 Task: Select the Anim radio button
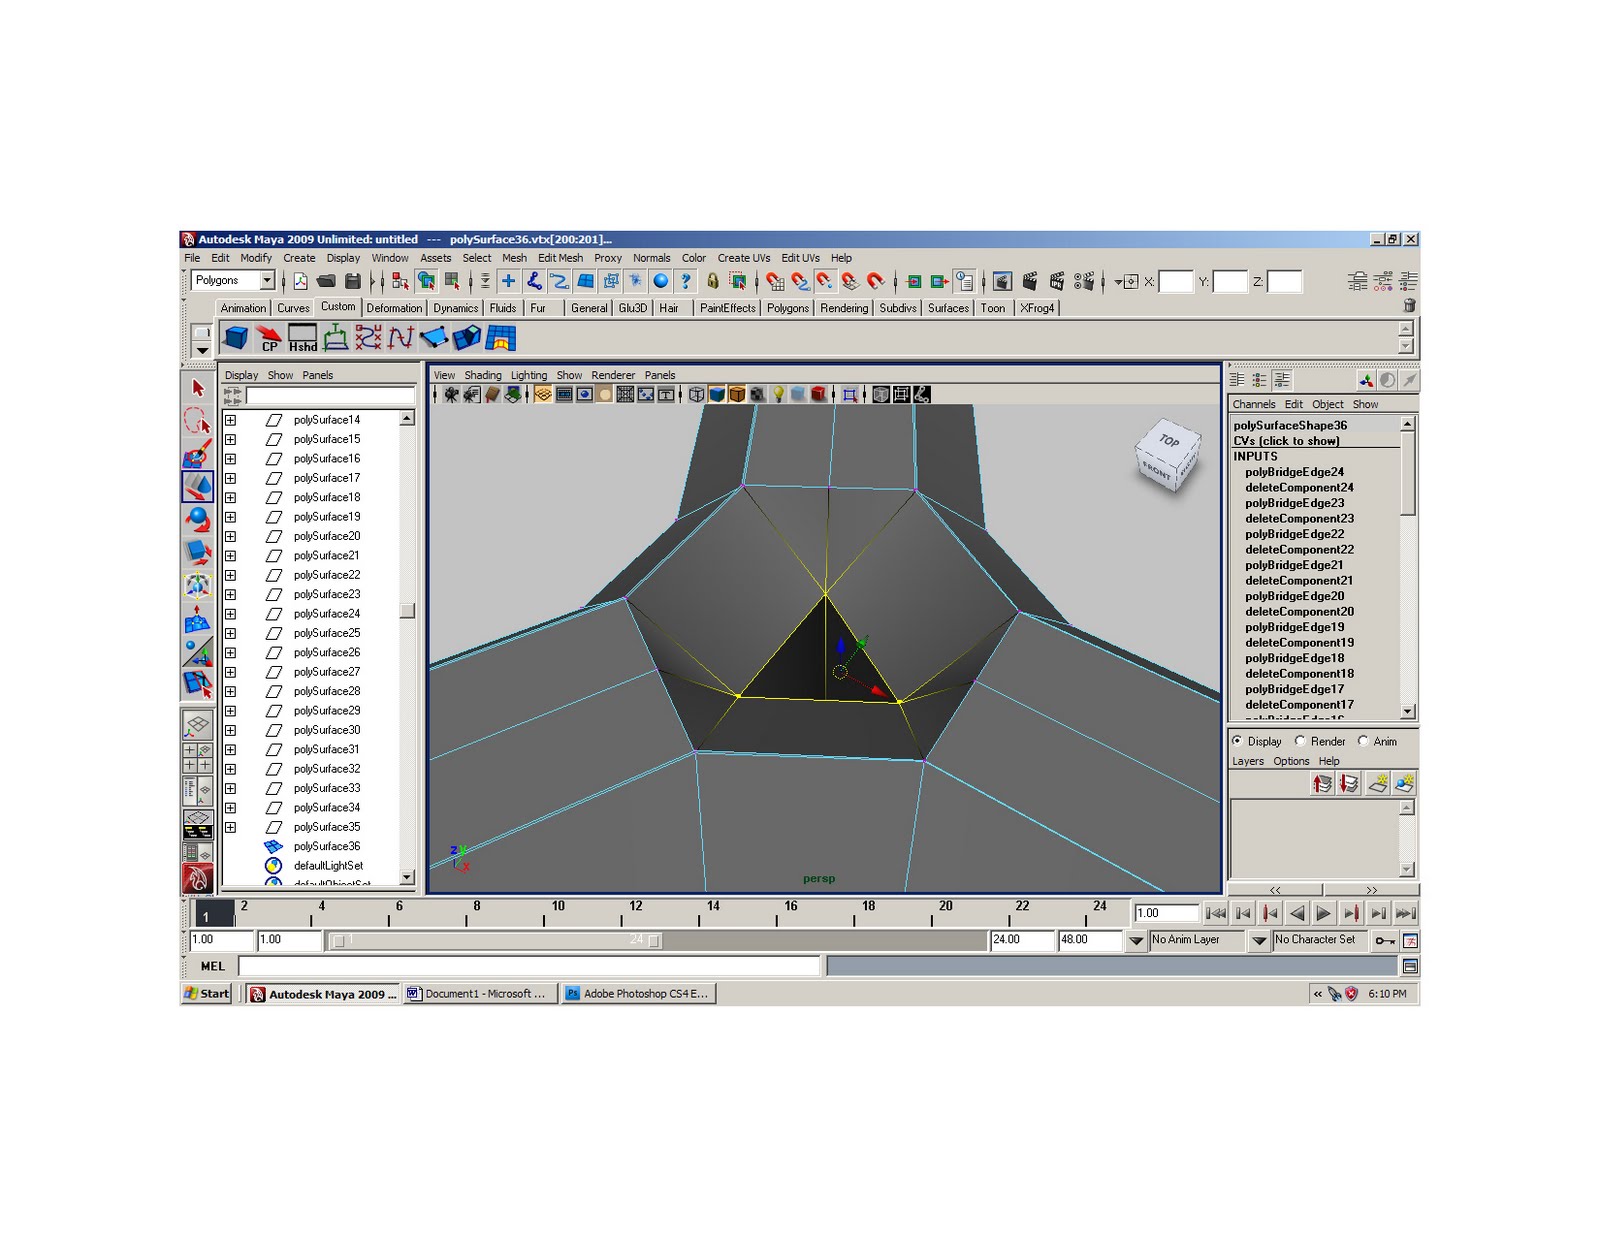[1363, 741]
